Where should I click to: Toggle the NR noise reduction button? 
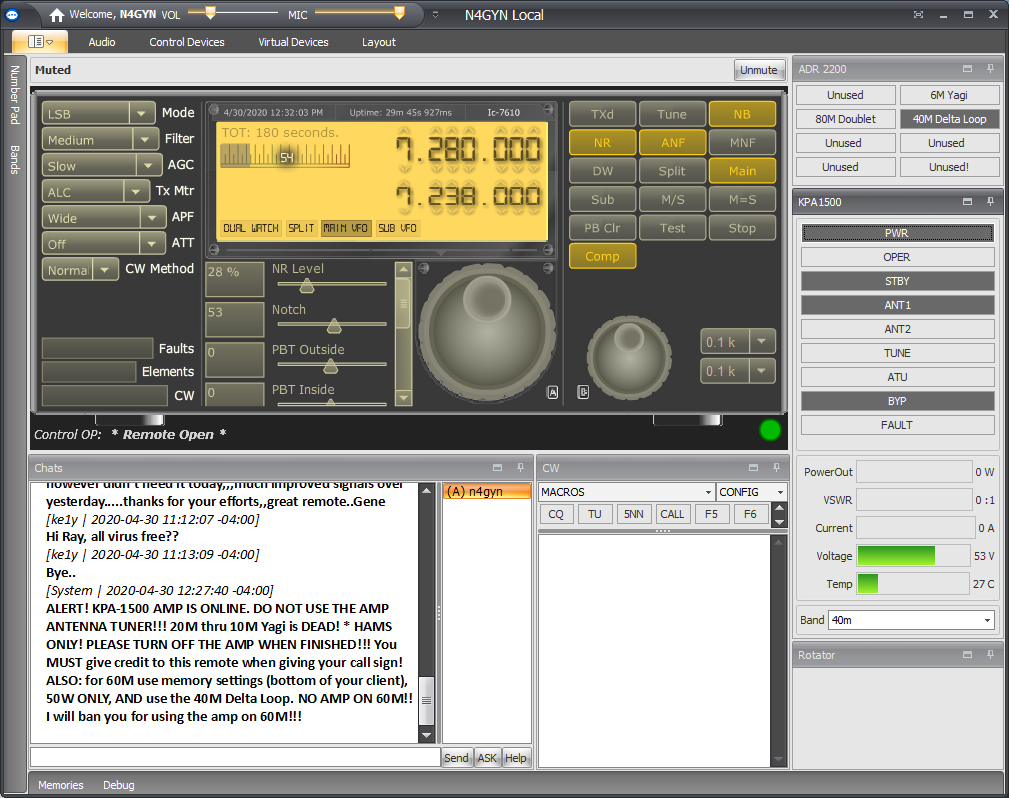point(602,142)
